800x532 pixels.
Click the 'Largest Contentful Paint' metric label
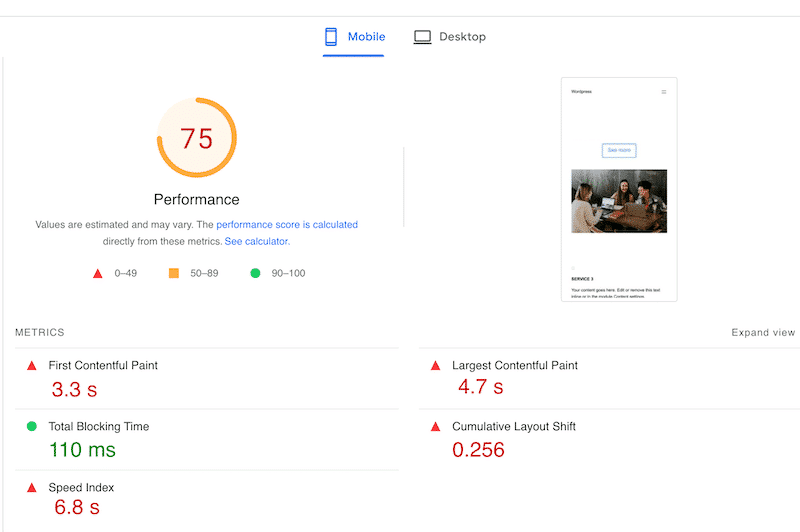[515, 365]
